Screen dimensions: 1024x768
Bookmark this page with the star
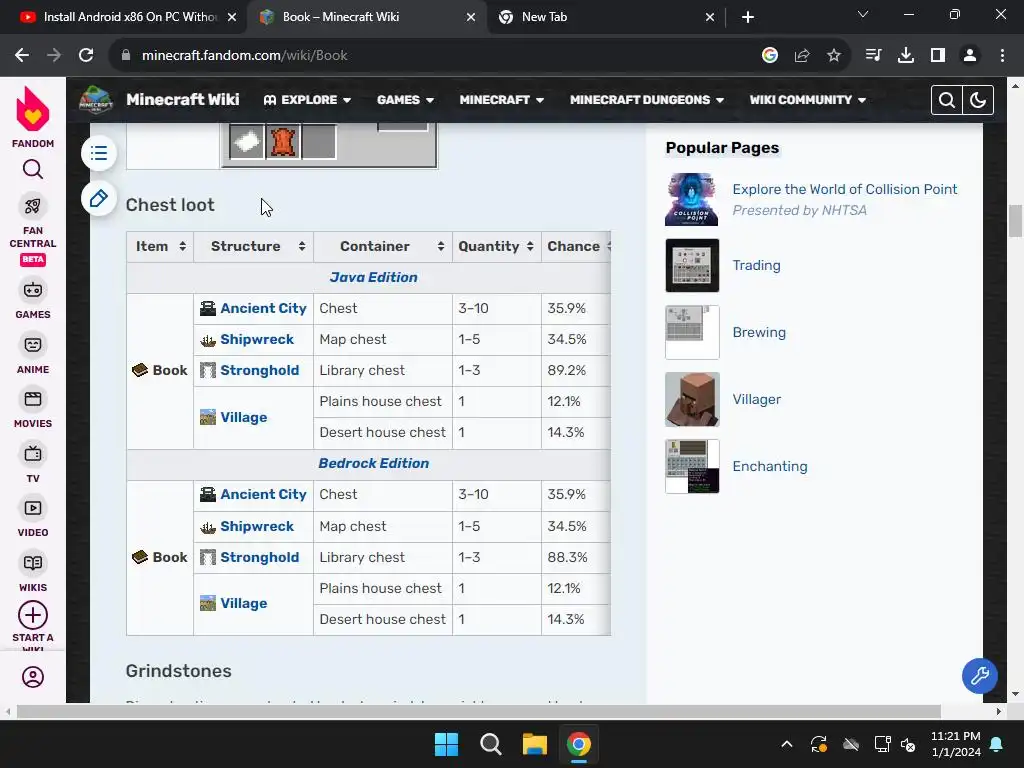click(833, 56)
